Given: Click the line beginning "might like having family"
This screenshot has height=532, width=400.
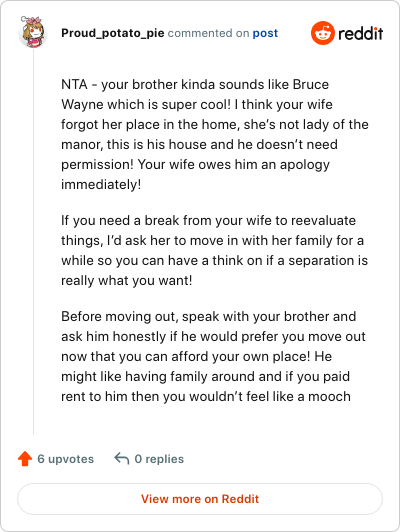Looking at the screenshot, I should [206, 377].
